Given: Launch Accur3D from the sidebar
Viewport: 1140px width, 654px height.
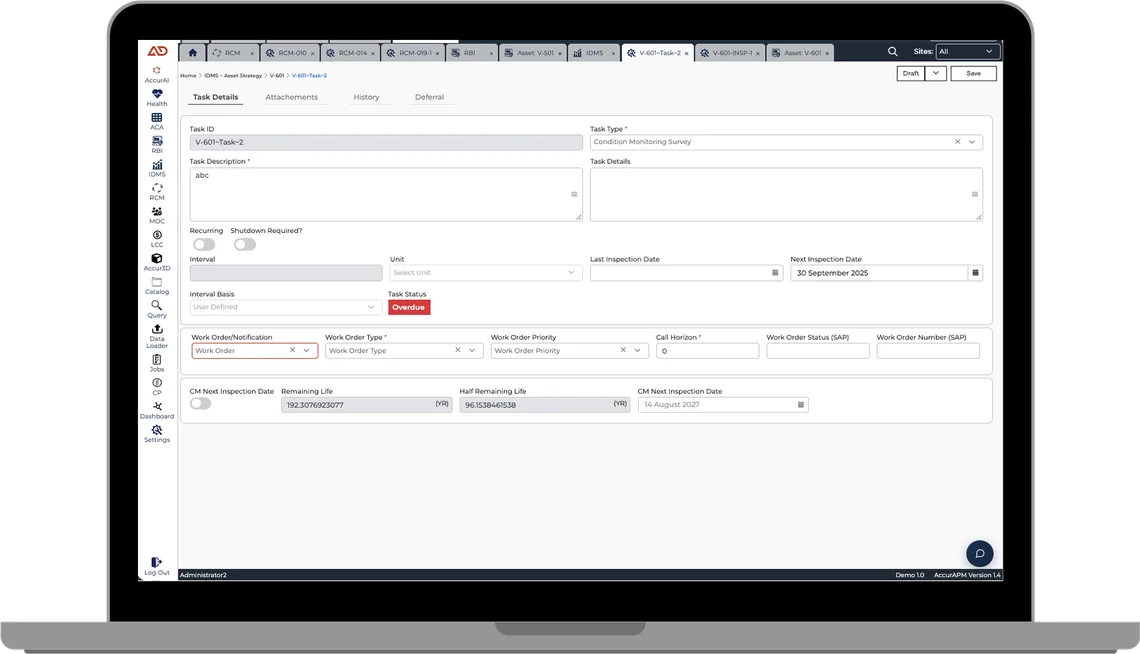Looking at the screenshot, I should tap(156, 262).
